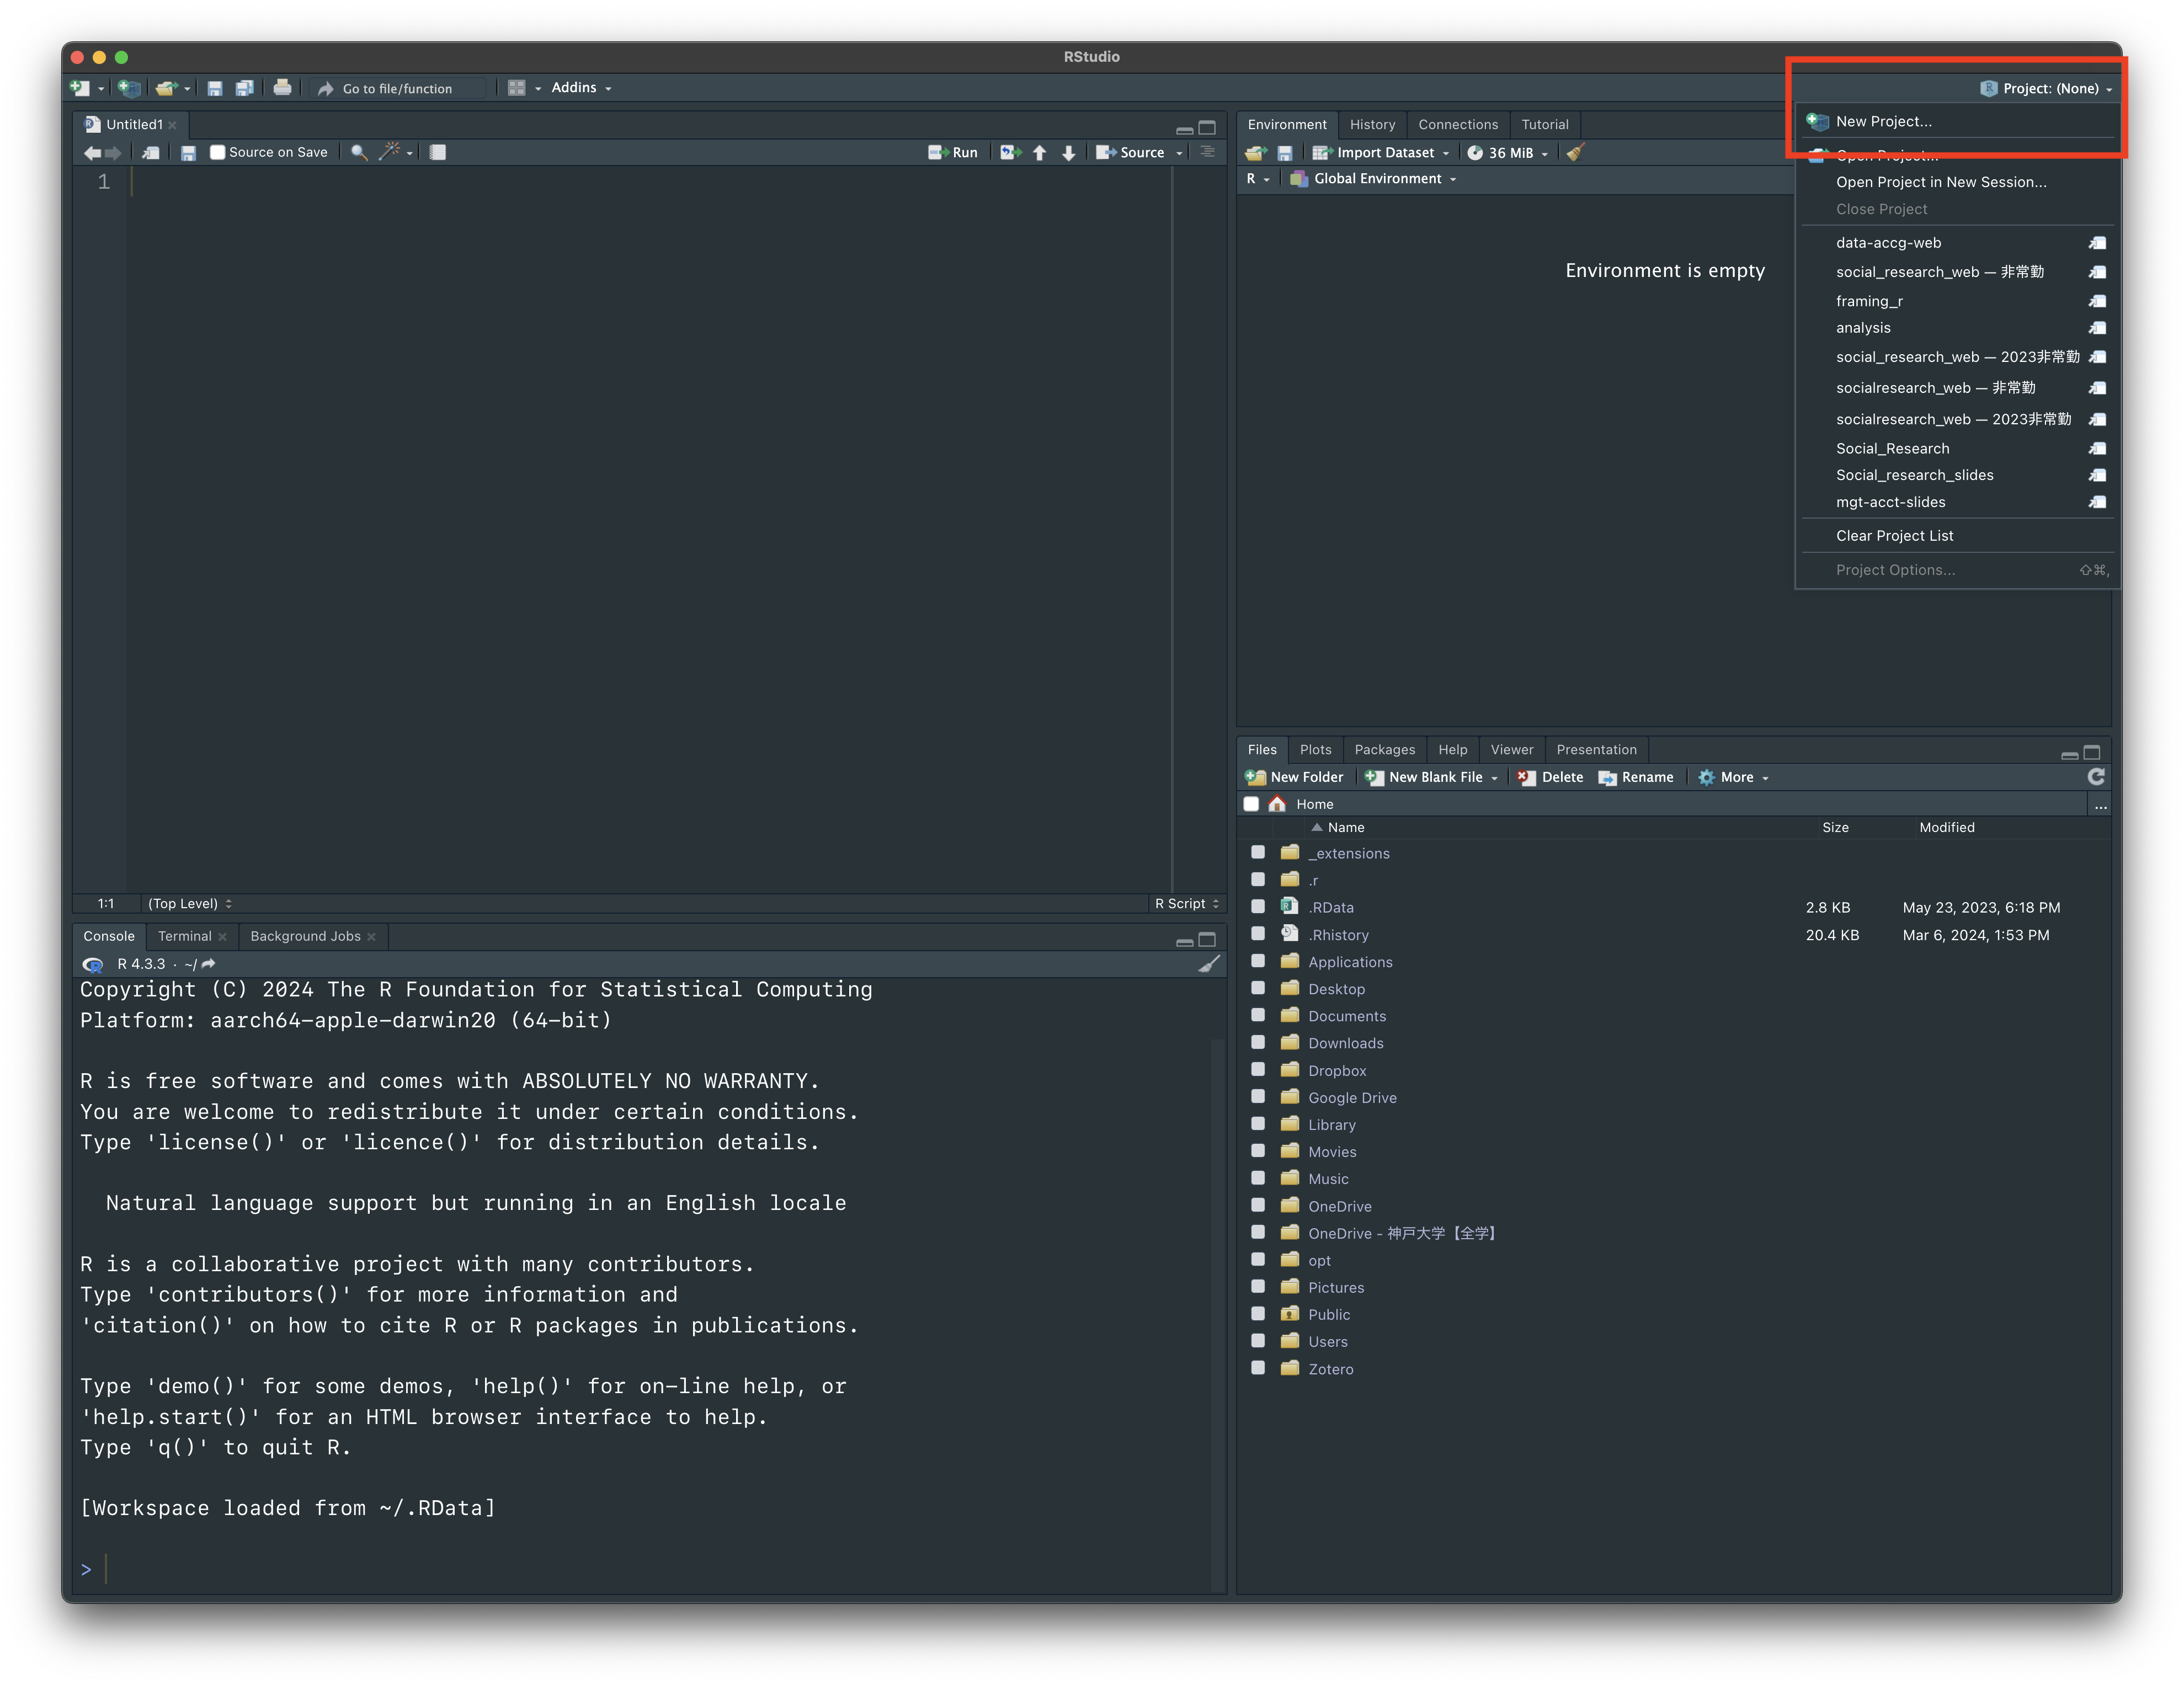The height and width of the screenshot is (1685, 2184).
Task: Check the box next to Documents folder
Action: pos(1258,1015)
